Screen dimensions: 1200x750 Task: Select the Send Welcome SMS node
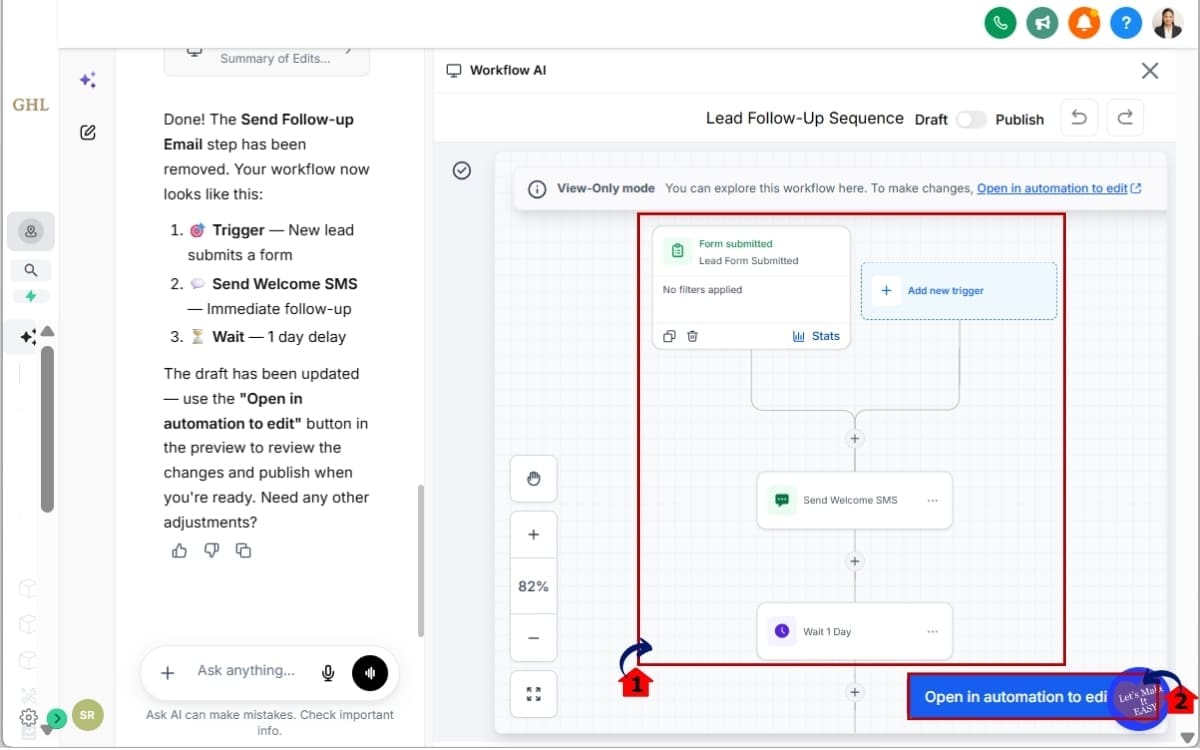pos(855,500)
